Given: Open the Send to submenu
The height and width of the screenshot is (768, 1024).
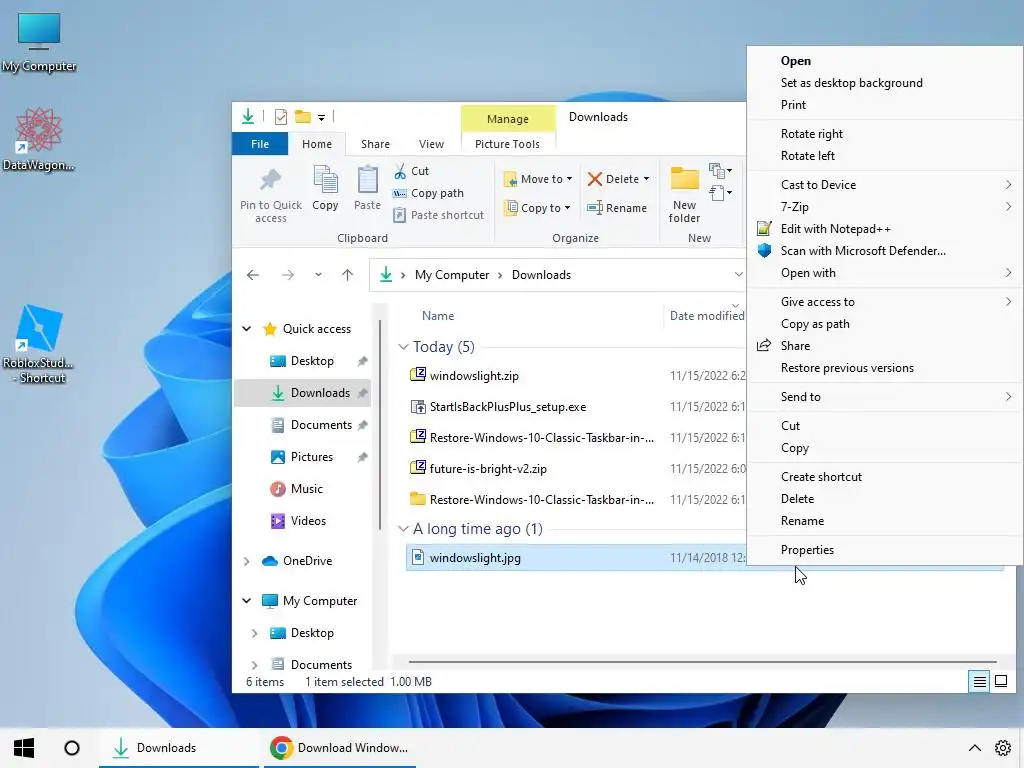Looking at the screenshot, I should click(885, 396).
